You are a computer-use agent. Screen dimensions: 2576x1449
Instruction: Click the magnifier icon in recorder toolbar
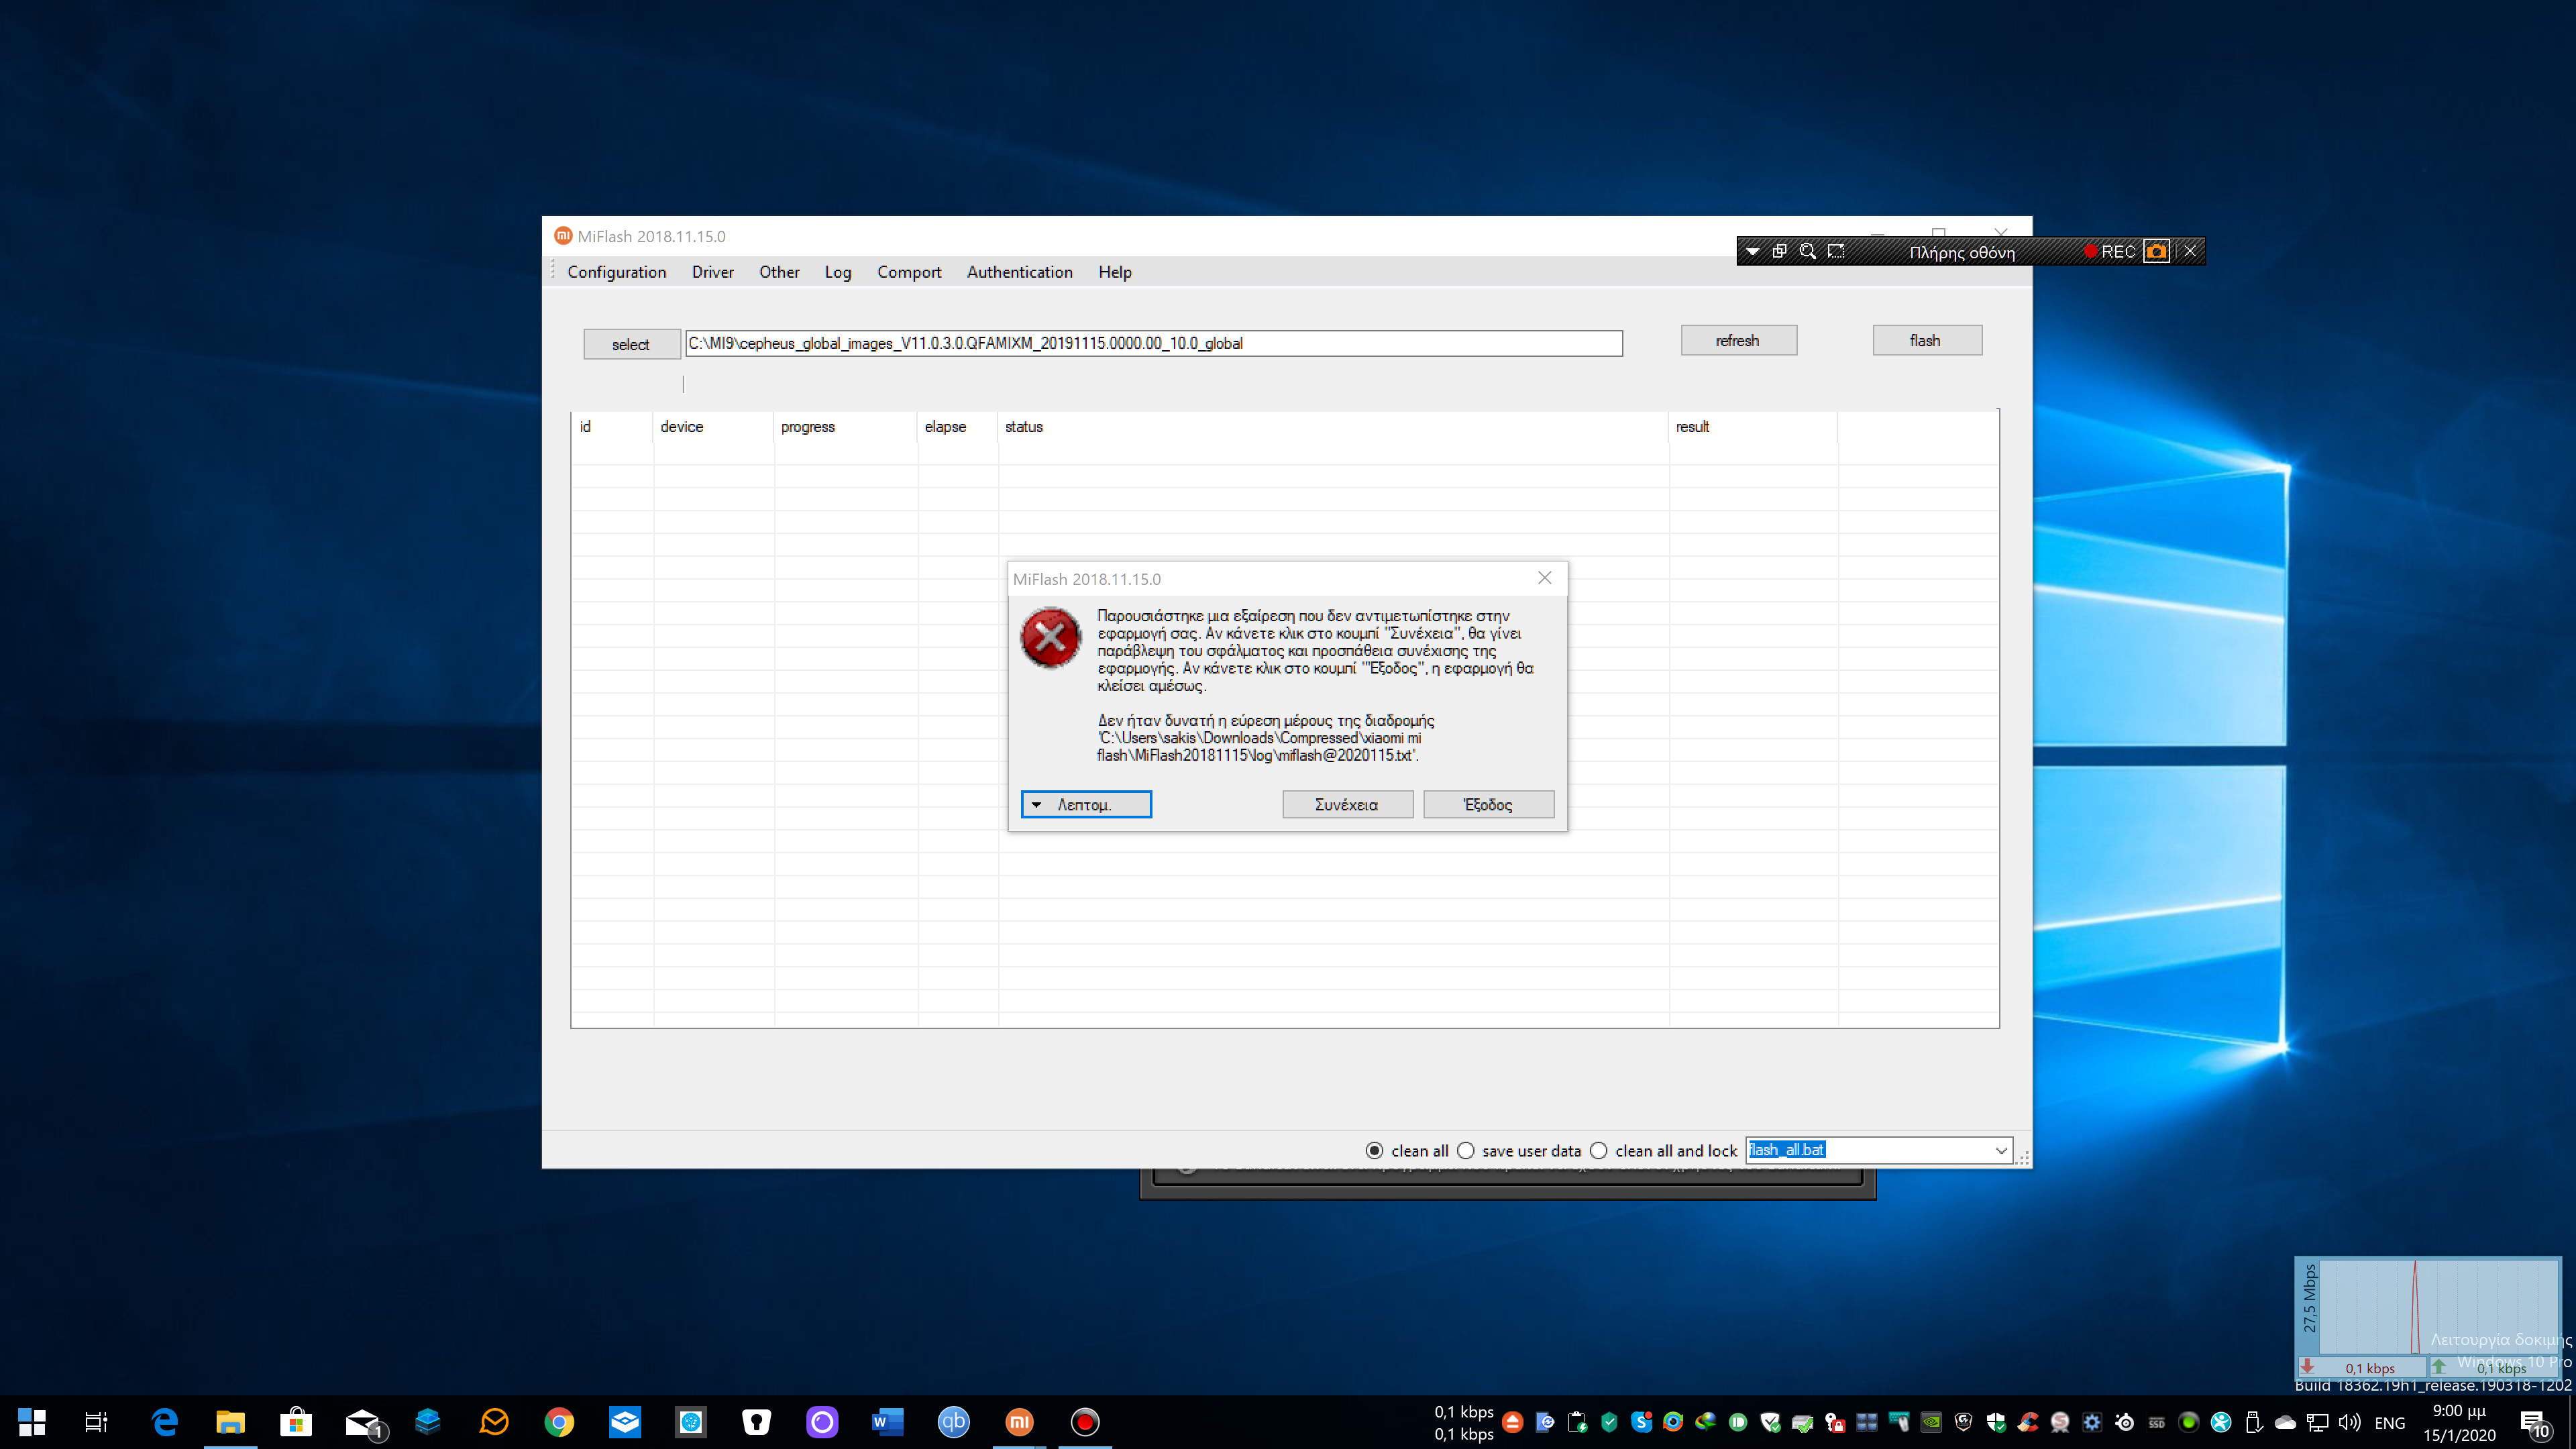click(1807, 251)
